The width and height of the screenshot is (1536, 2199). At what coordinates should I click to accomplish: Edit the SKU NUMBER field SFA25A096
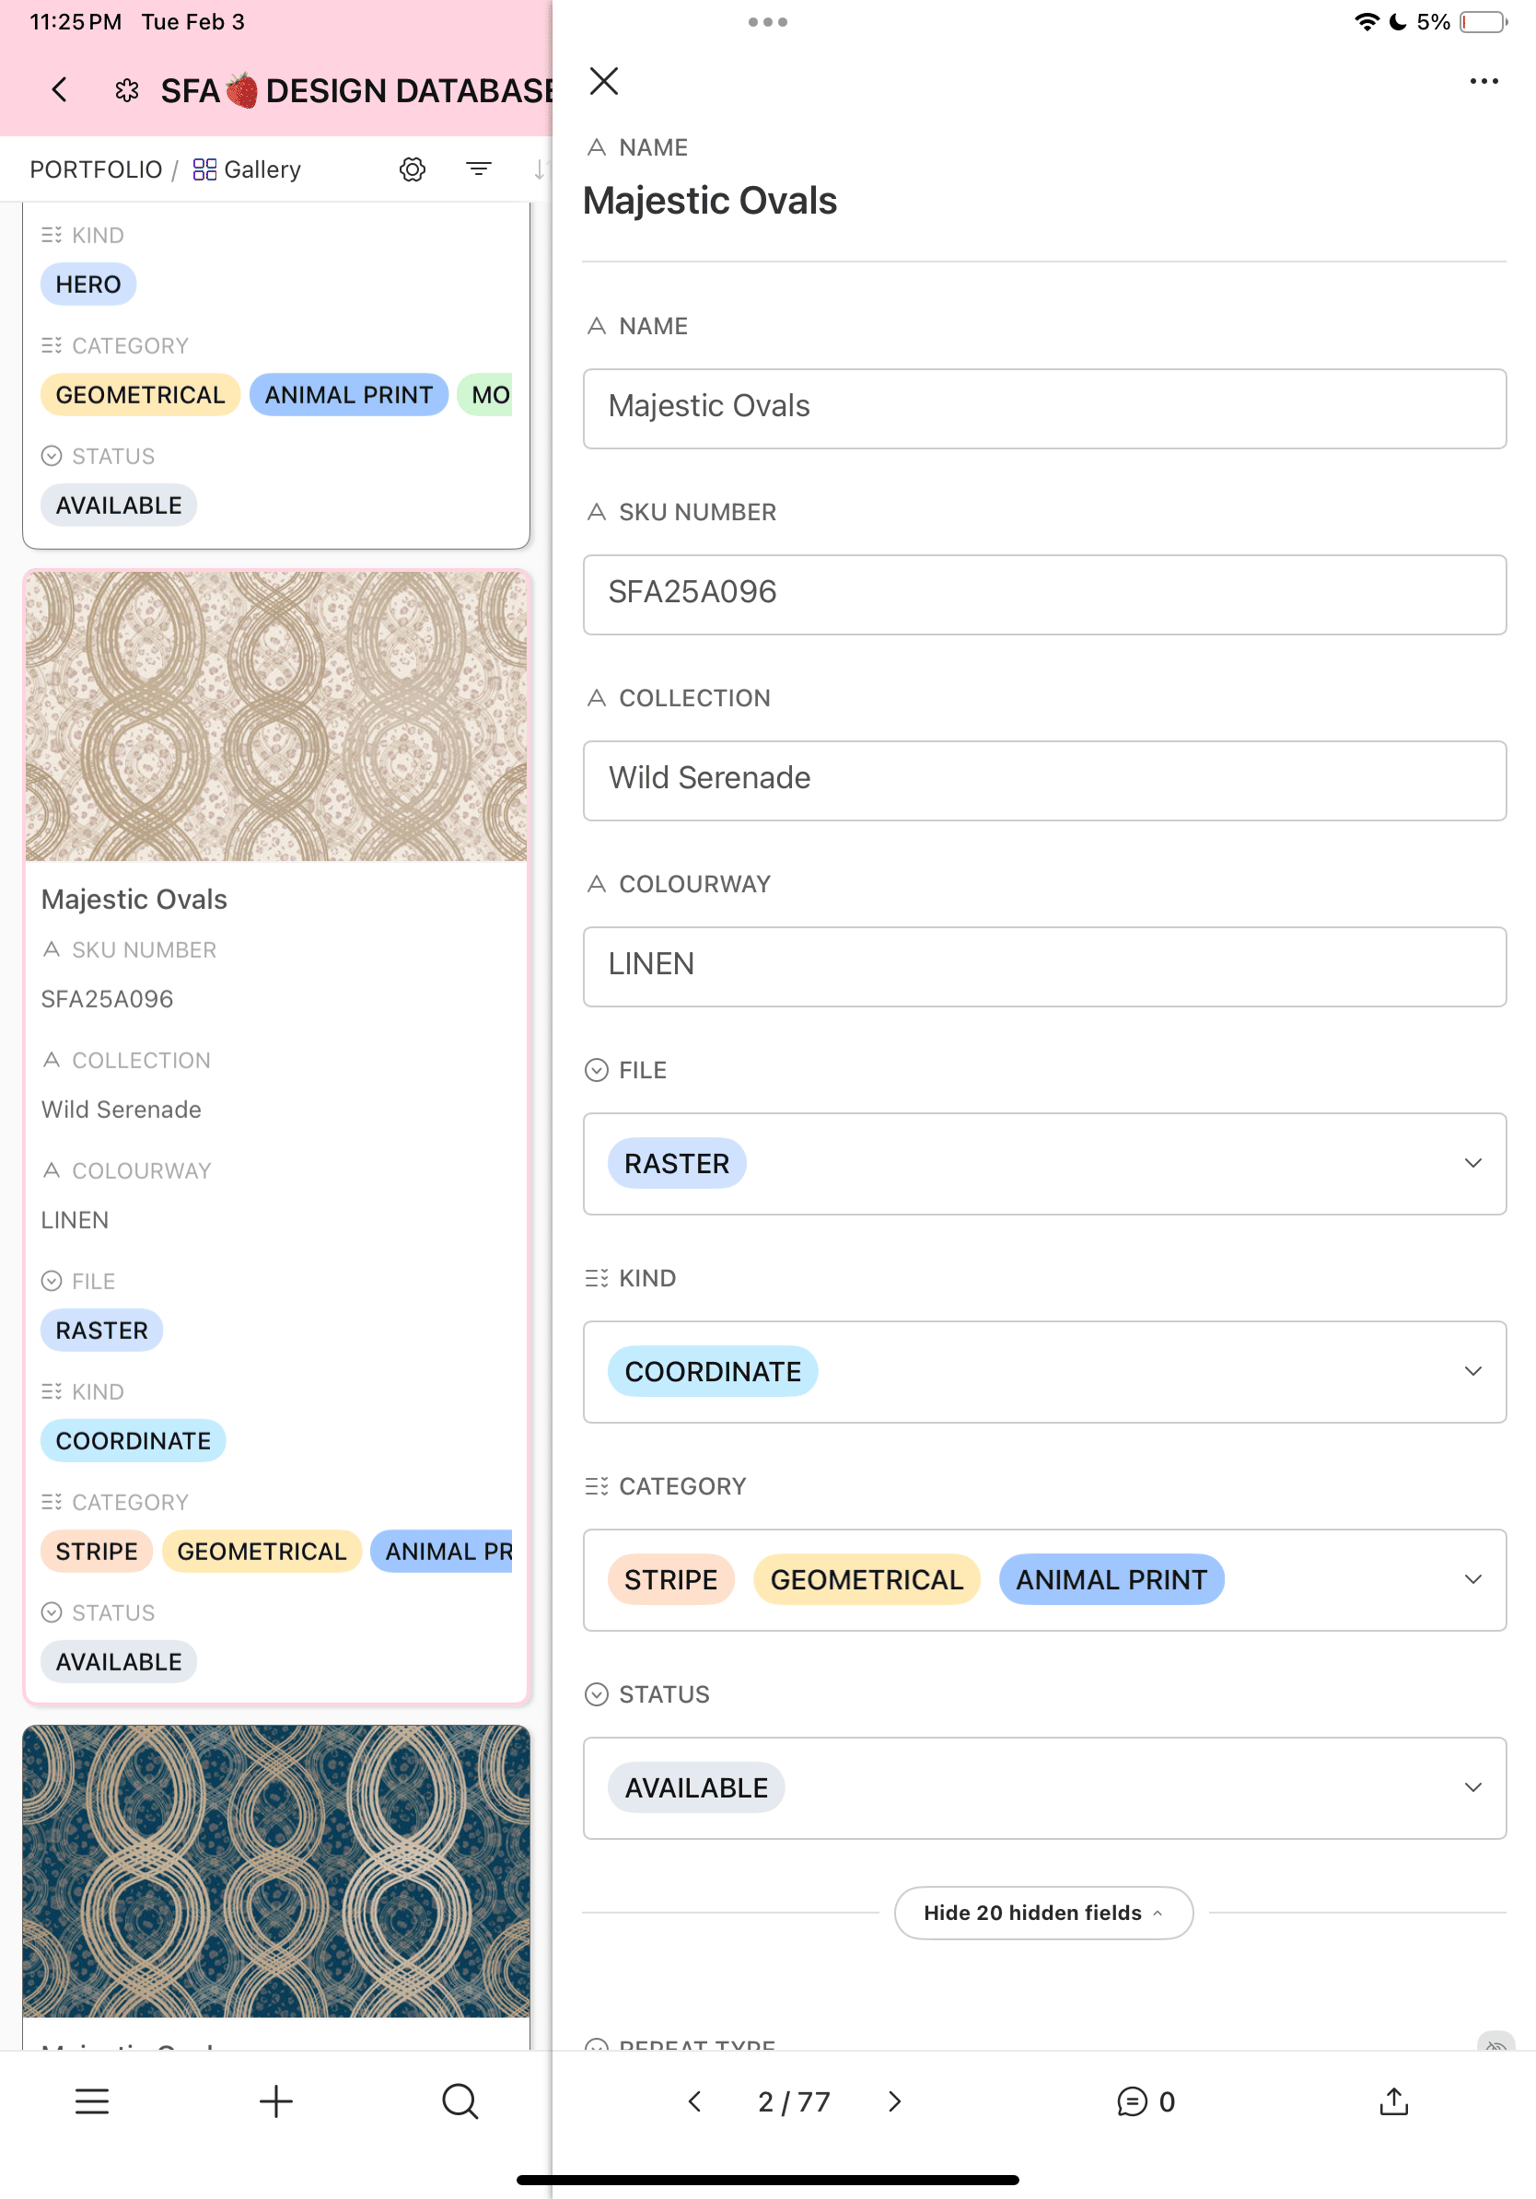[x=1045, y=594]
